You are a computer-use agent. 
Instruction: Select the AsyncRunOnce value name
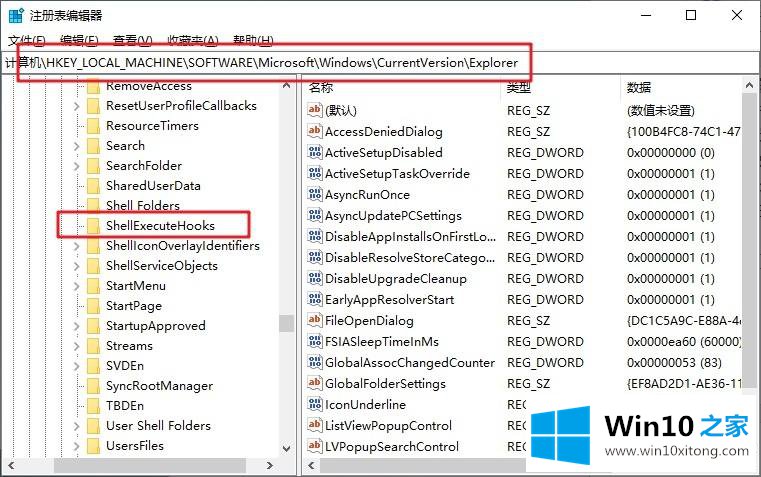click(367, 195)
